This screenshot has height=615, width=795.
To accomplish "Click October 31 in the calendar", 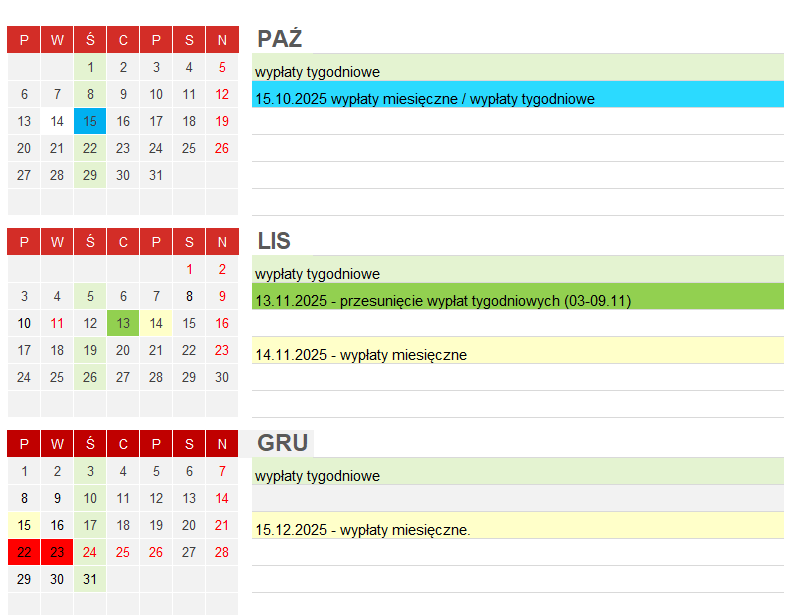I will 156,175.
